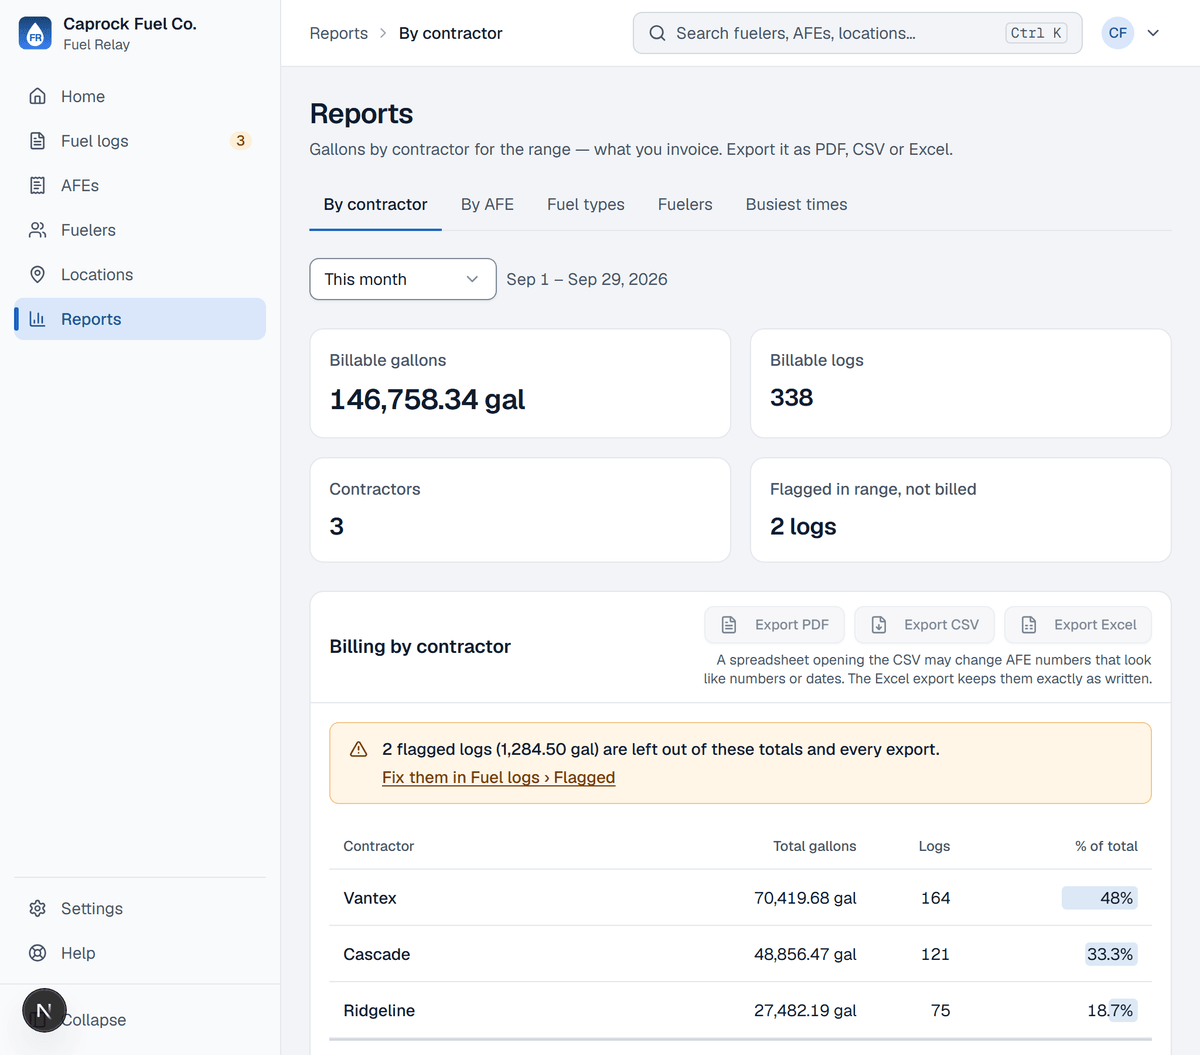Export the report as CSV
1200x1055 pixels.
tap(924, 625)
